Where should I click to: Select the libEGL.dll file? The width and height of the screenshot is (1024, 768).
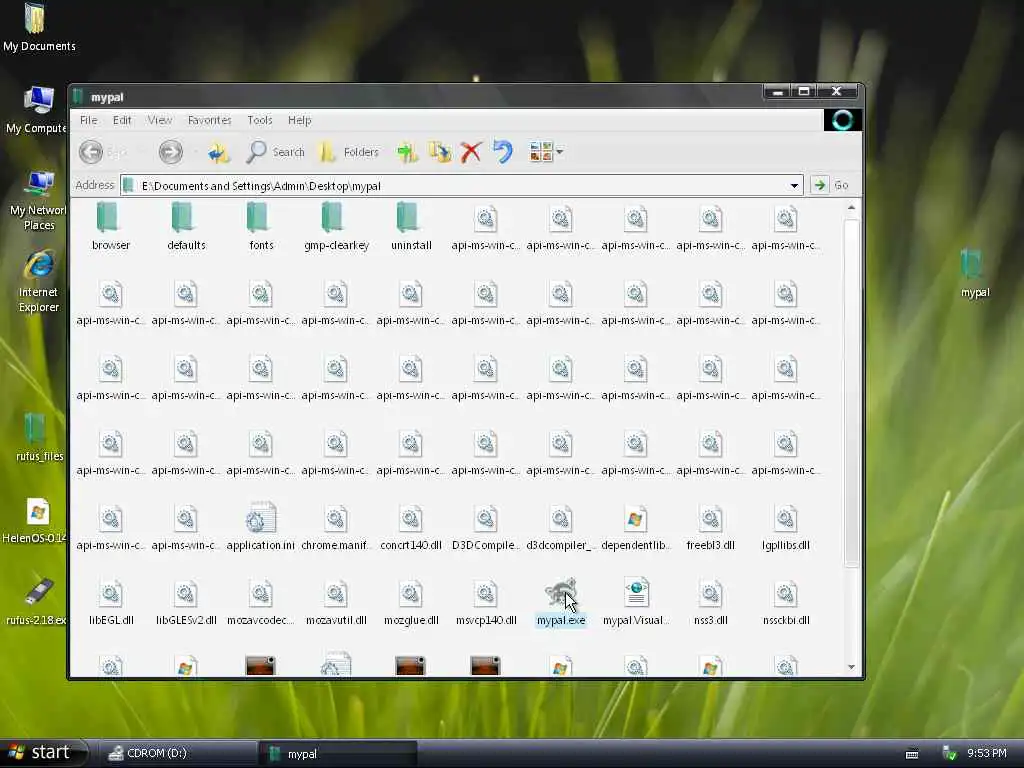111,601
